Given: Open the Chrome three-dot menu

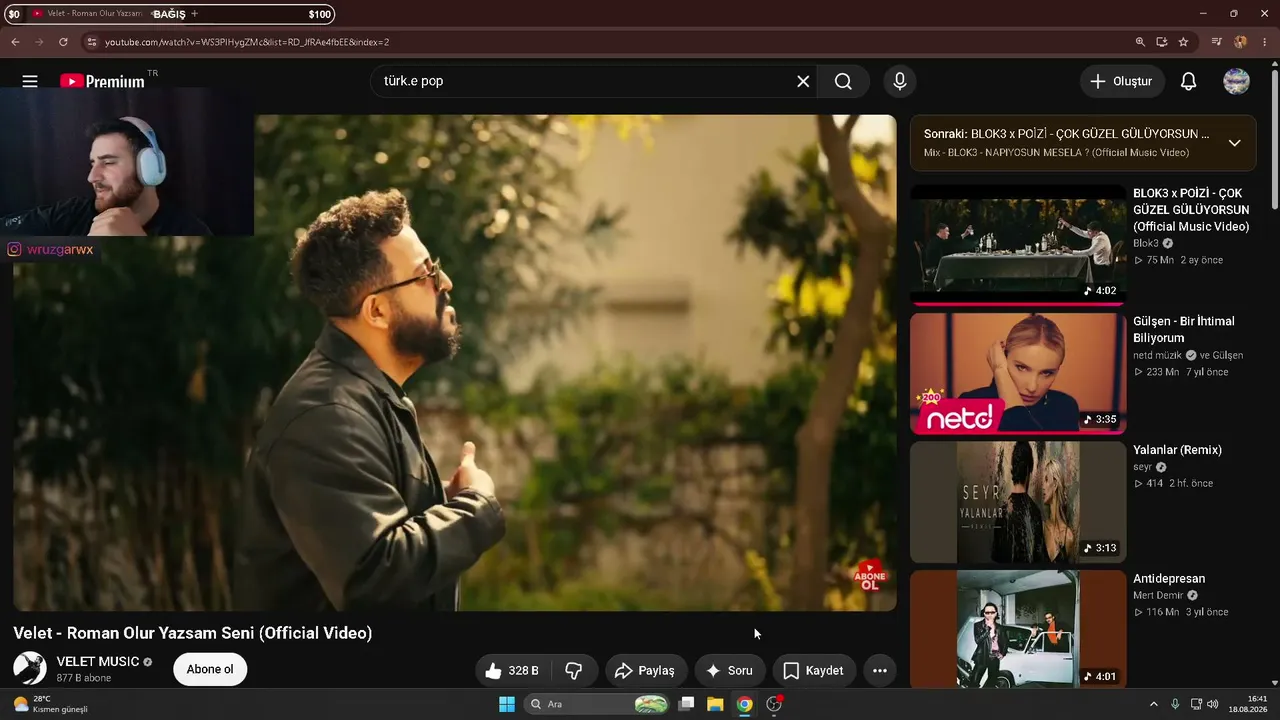Looking at the screenshot, I should pos(1265,42).
